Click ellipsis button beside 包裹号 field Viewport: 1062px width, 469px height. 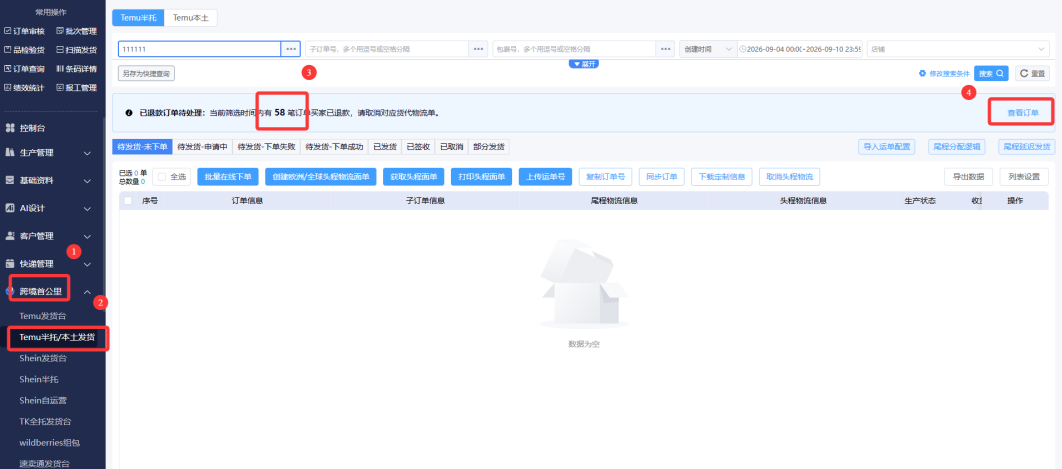point(666,49)
